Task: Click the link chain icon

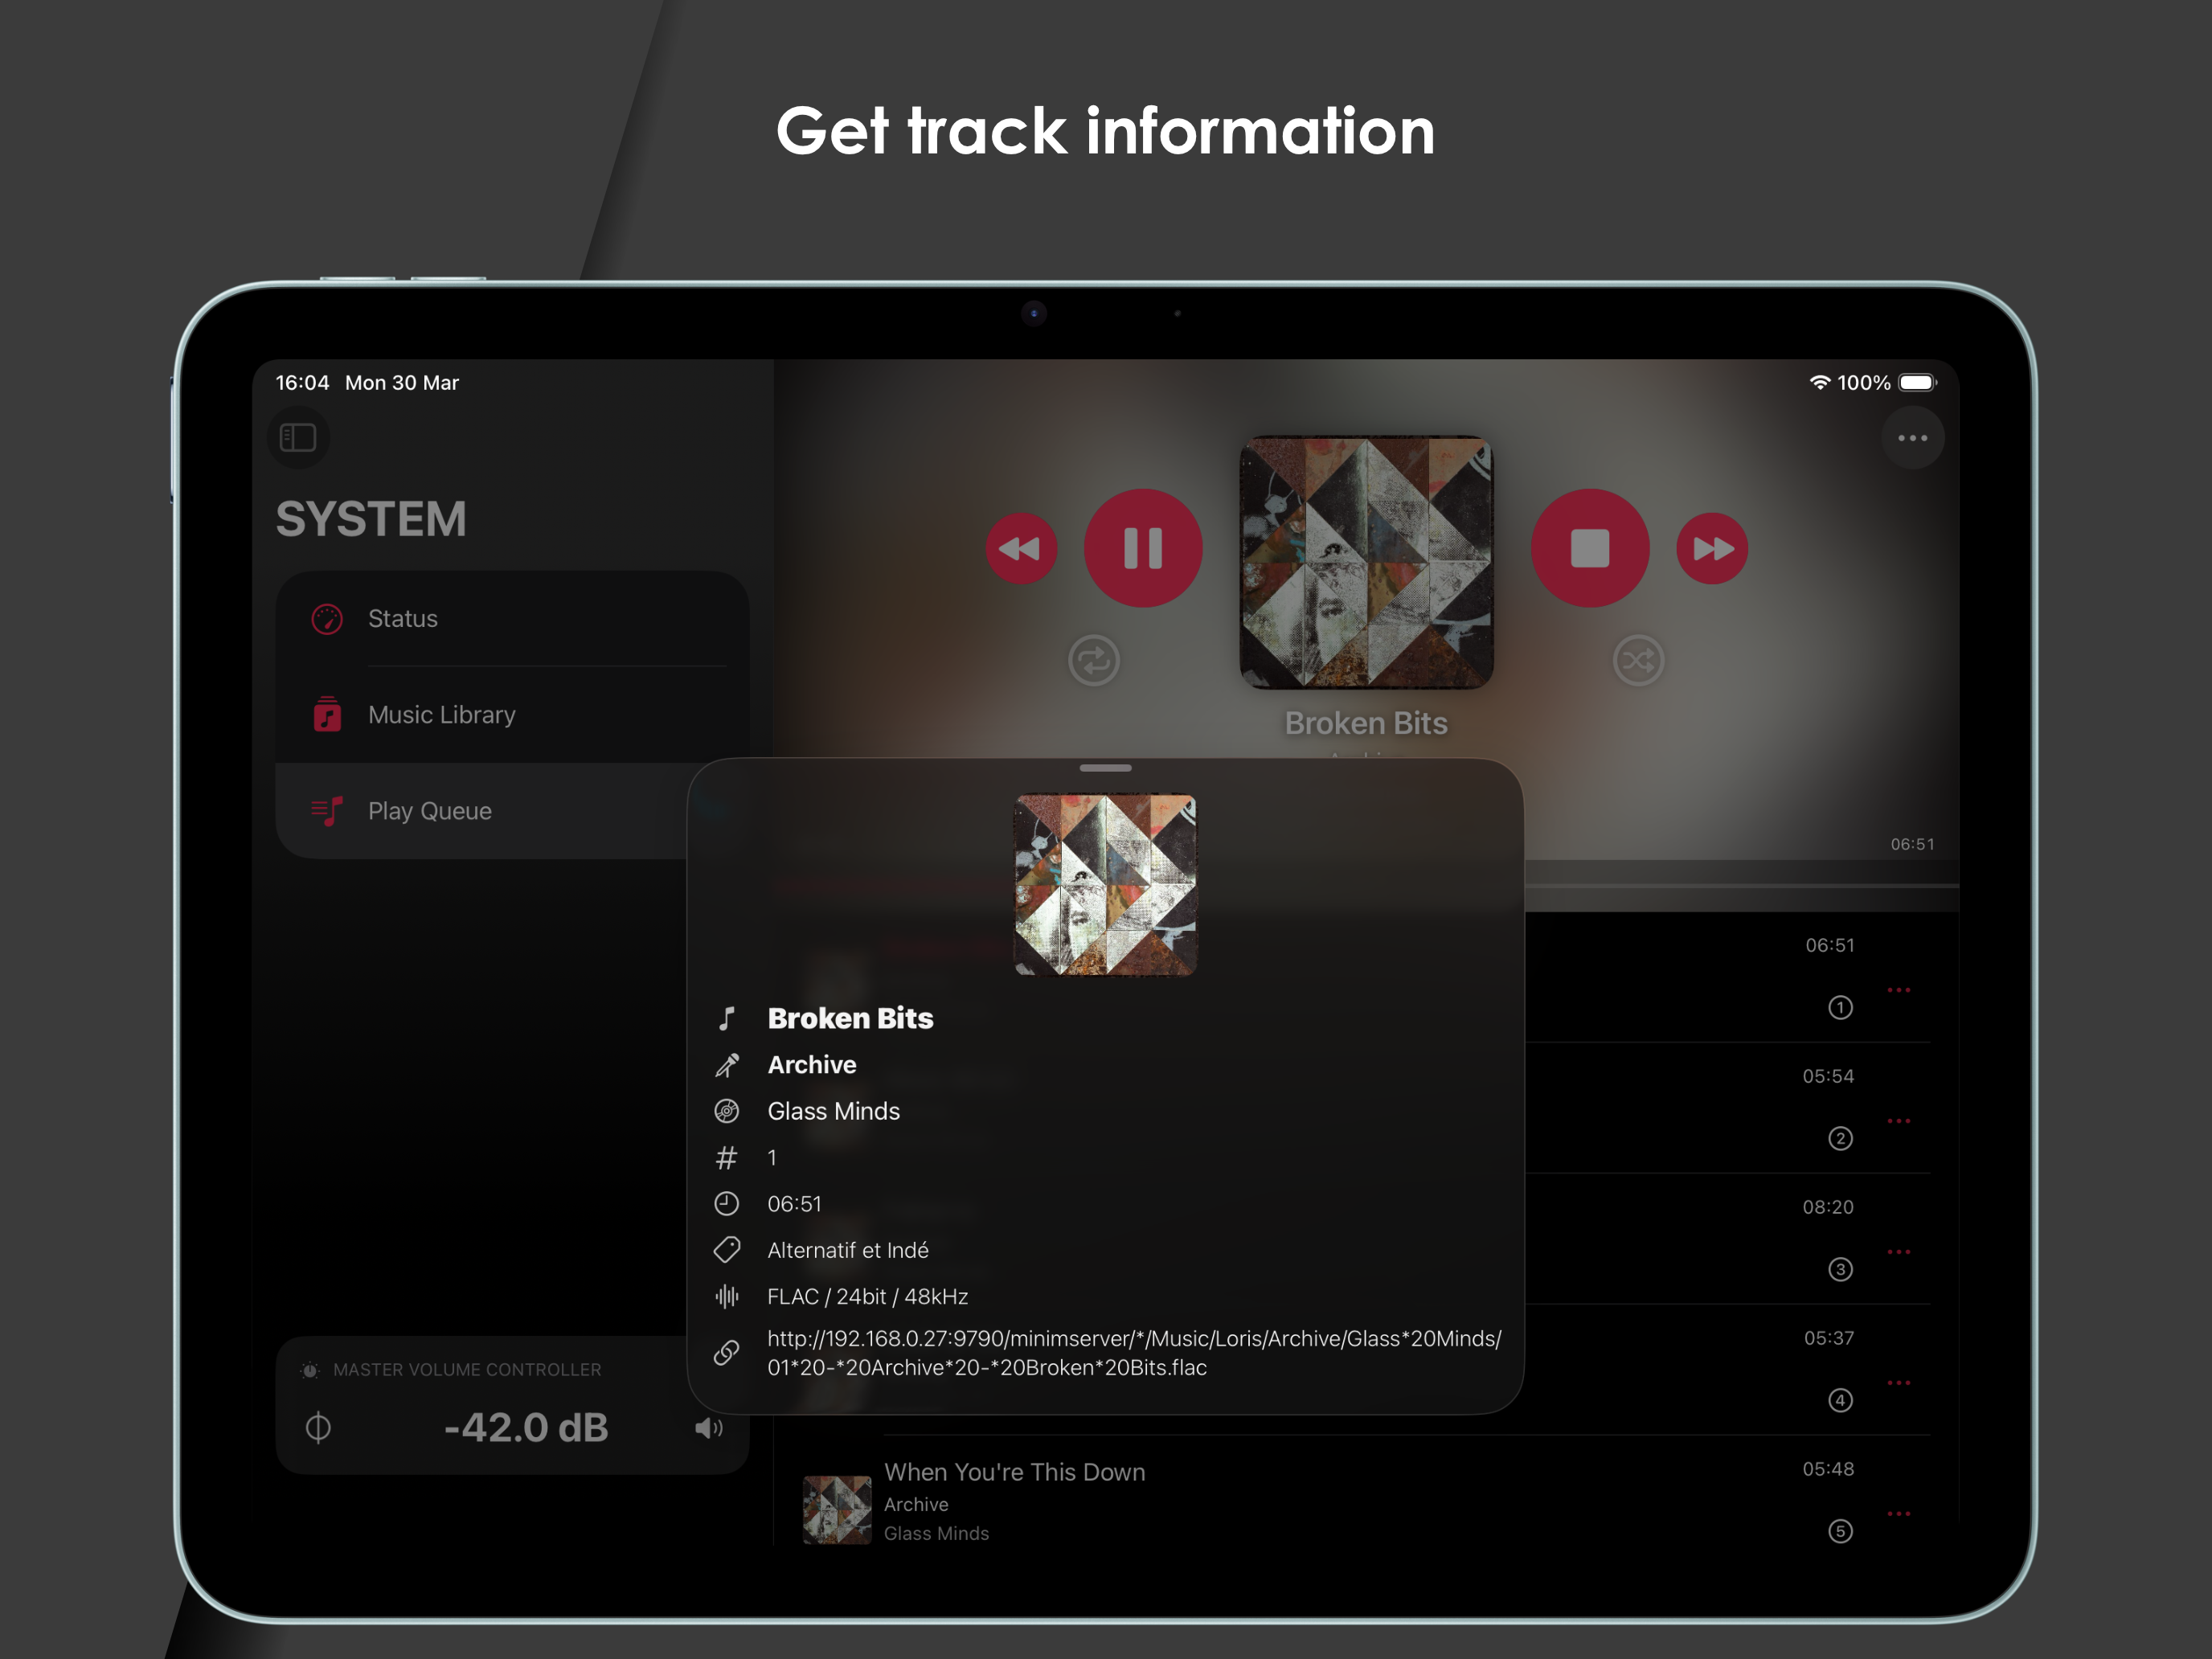Action: click(x=727, y=1353)
